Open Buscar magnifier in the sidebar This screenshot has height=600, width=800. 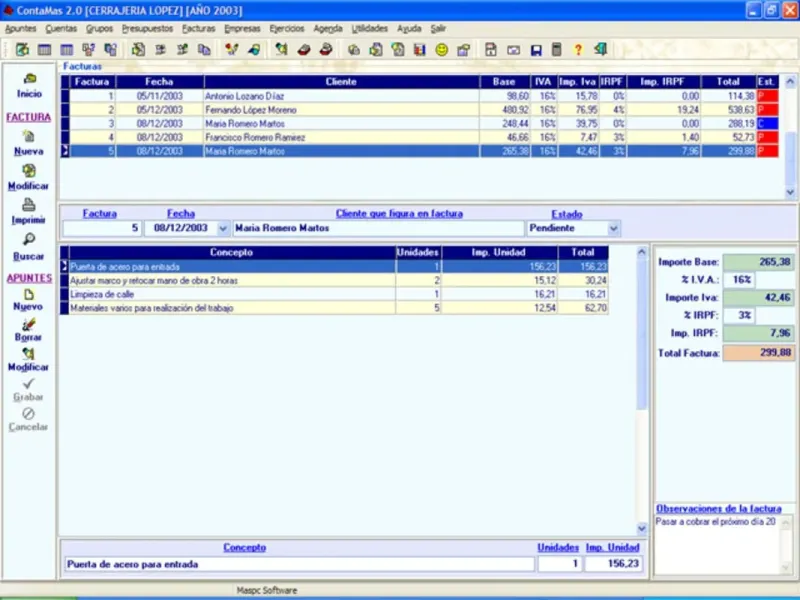(29, 247)
